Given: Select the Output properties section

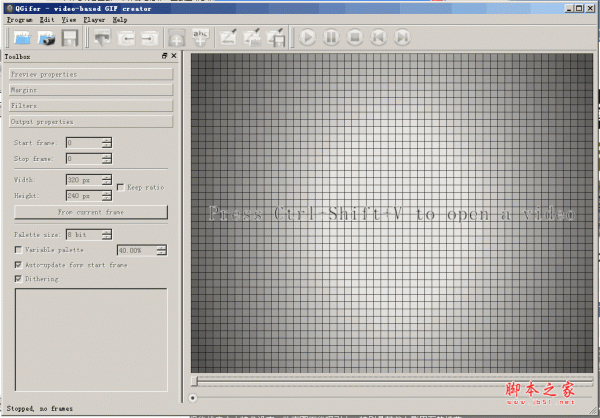Looking at the screenshot, I should [x=91, y=122].
